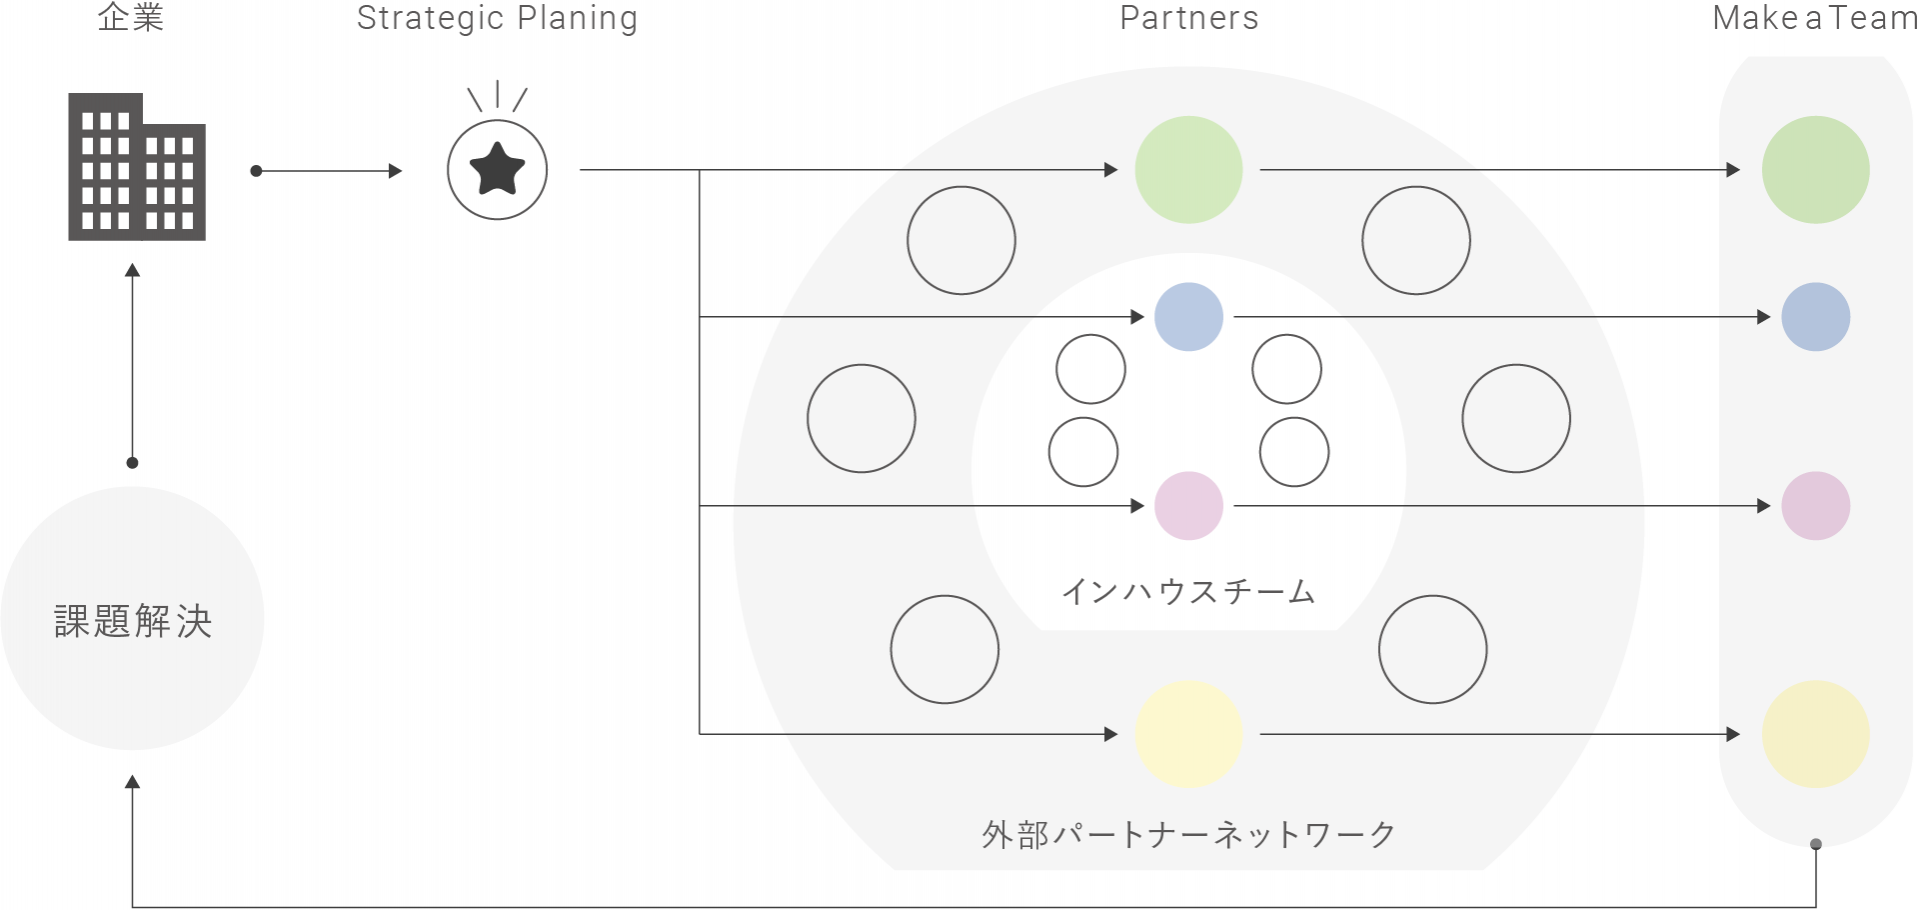Click the 課題解決 circle
The height and width of the screenshot is (910, 1920).
coord(132,619)
